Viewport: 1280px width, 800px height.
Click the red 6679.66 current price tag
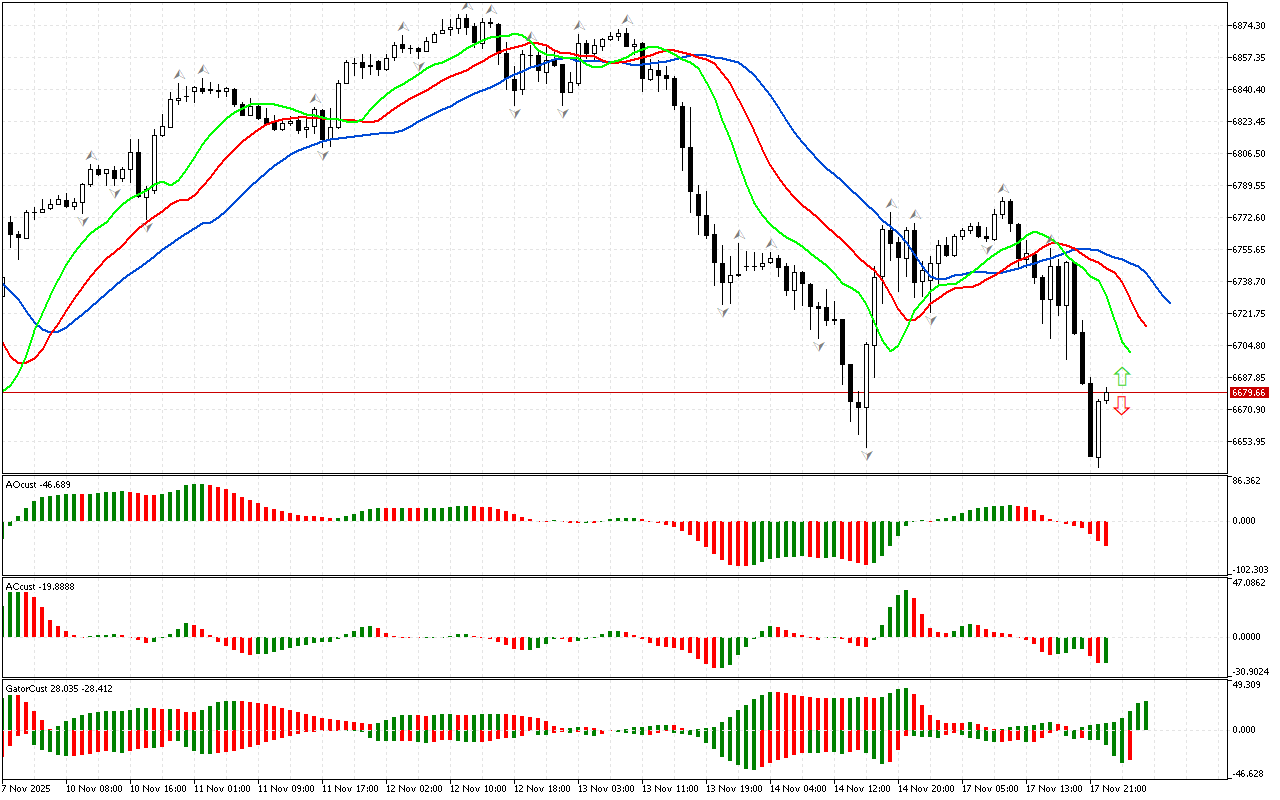(x=1249, y=393)
